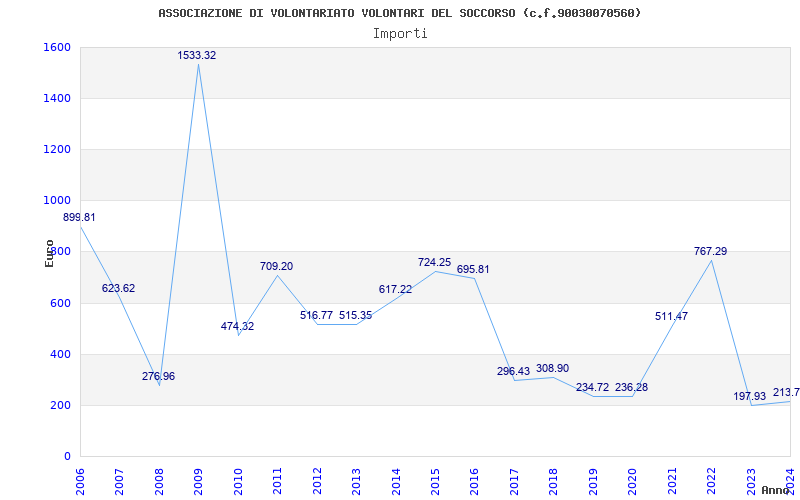This screenshot has width=800, height=500.
Task: Select the 695.81 data label
Action: (473, 269)
